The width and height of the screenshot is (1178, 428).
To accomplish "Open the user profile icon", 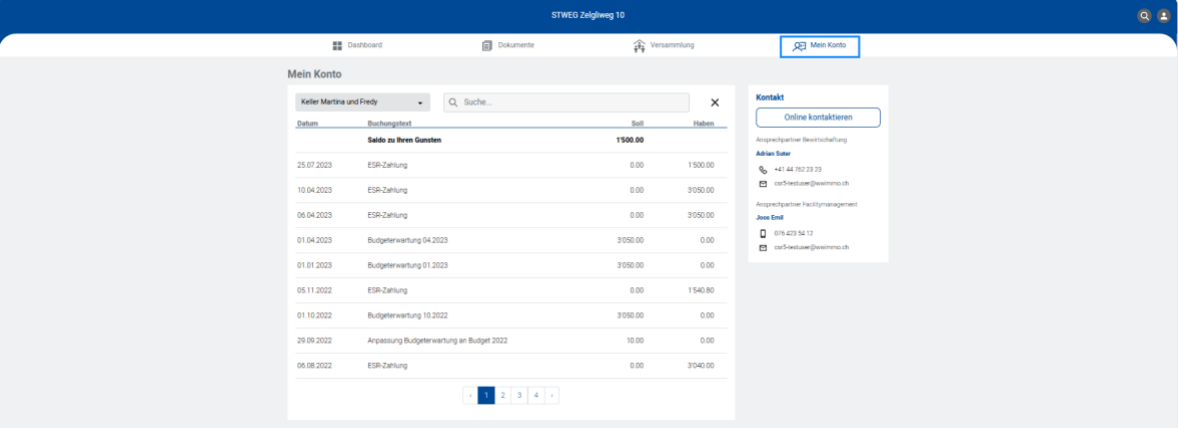I will 1163,16.
